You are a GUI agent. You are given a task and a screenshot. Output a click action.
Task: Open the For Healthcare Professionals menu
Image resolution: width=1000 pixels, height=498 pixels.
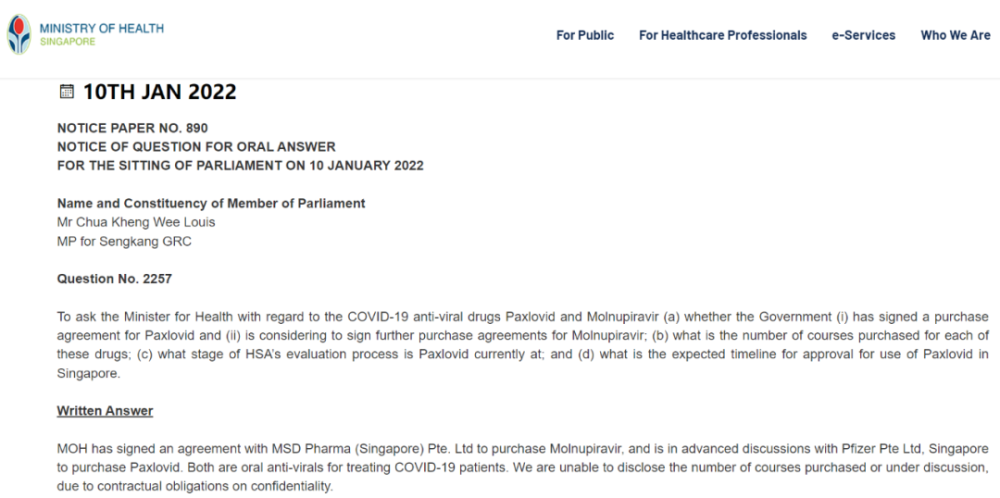(723, 36)
